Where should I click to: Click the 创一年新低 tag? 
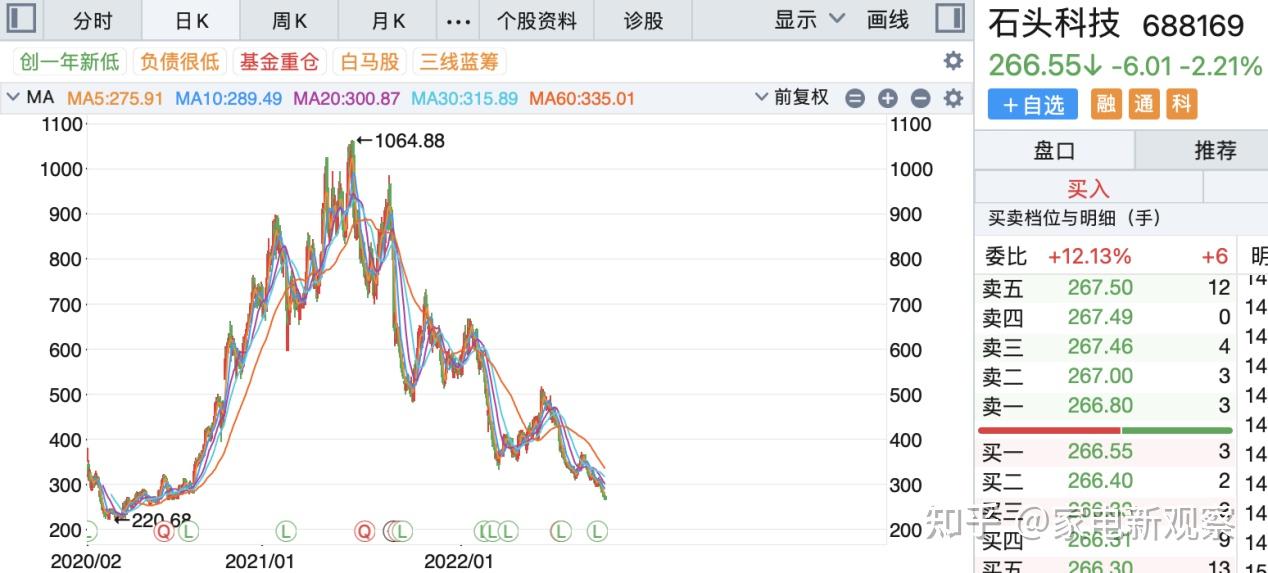click(x=69, y=62)
